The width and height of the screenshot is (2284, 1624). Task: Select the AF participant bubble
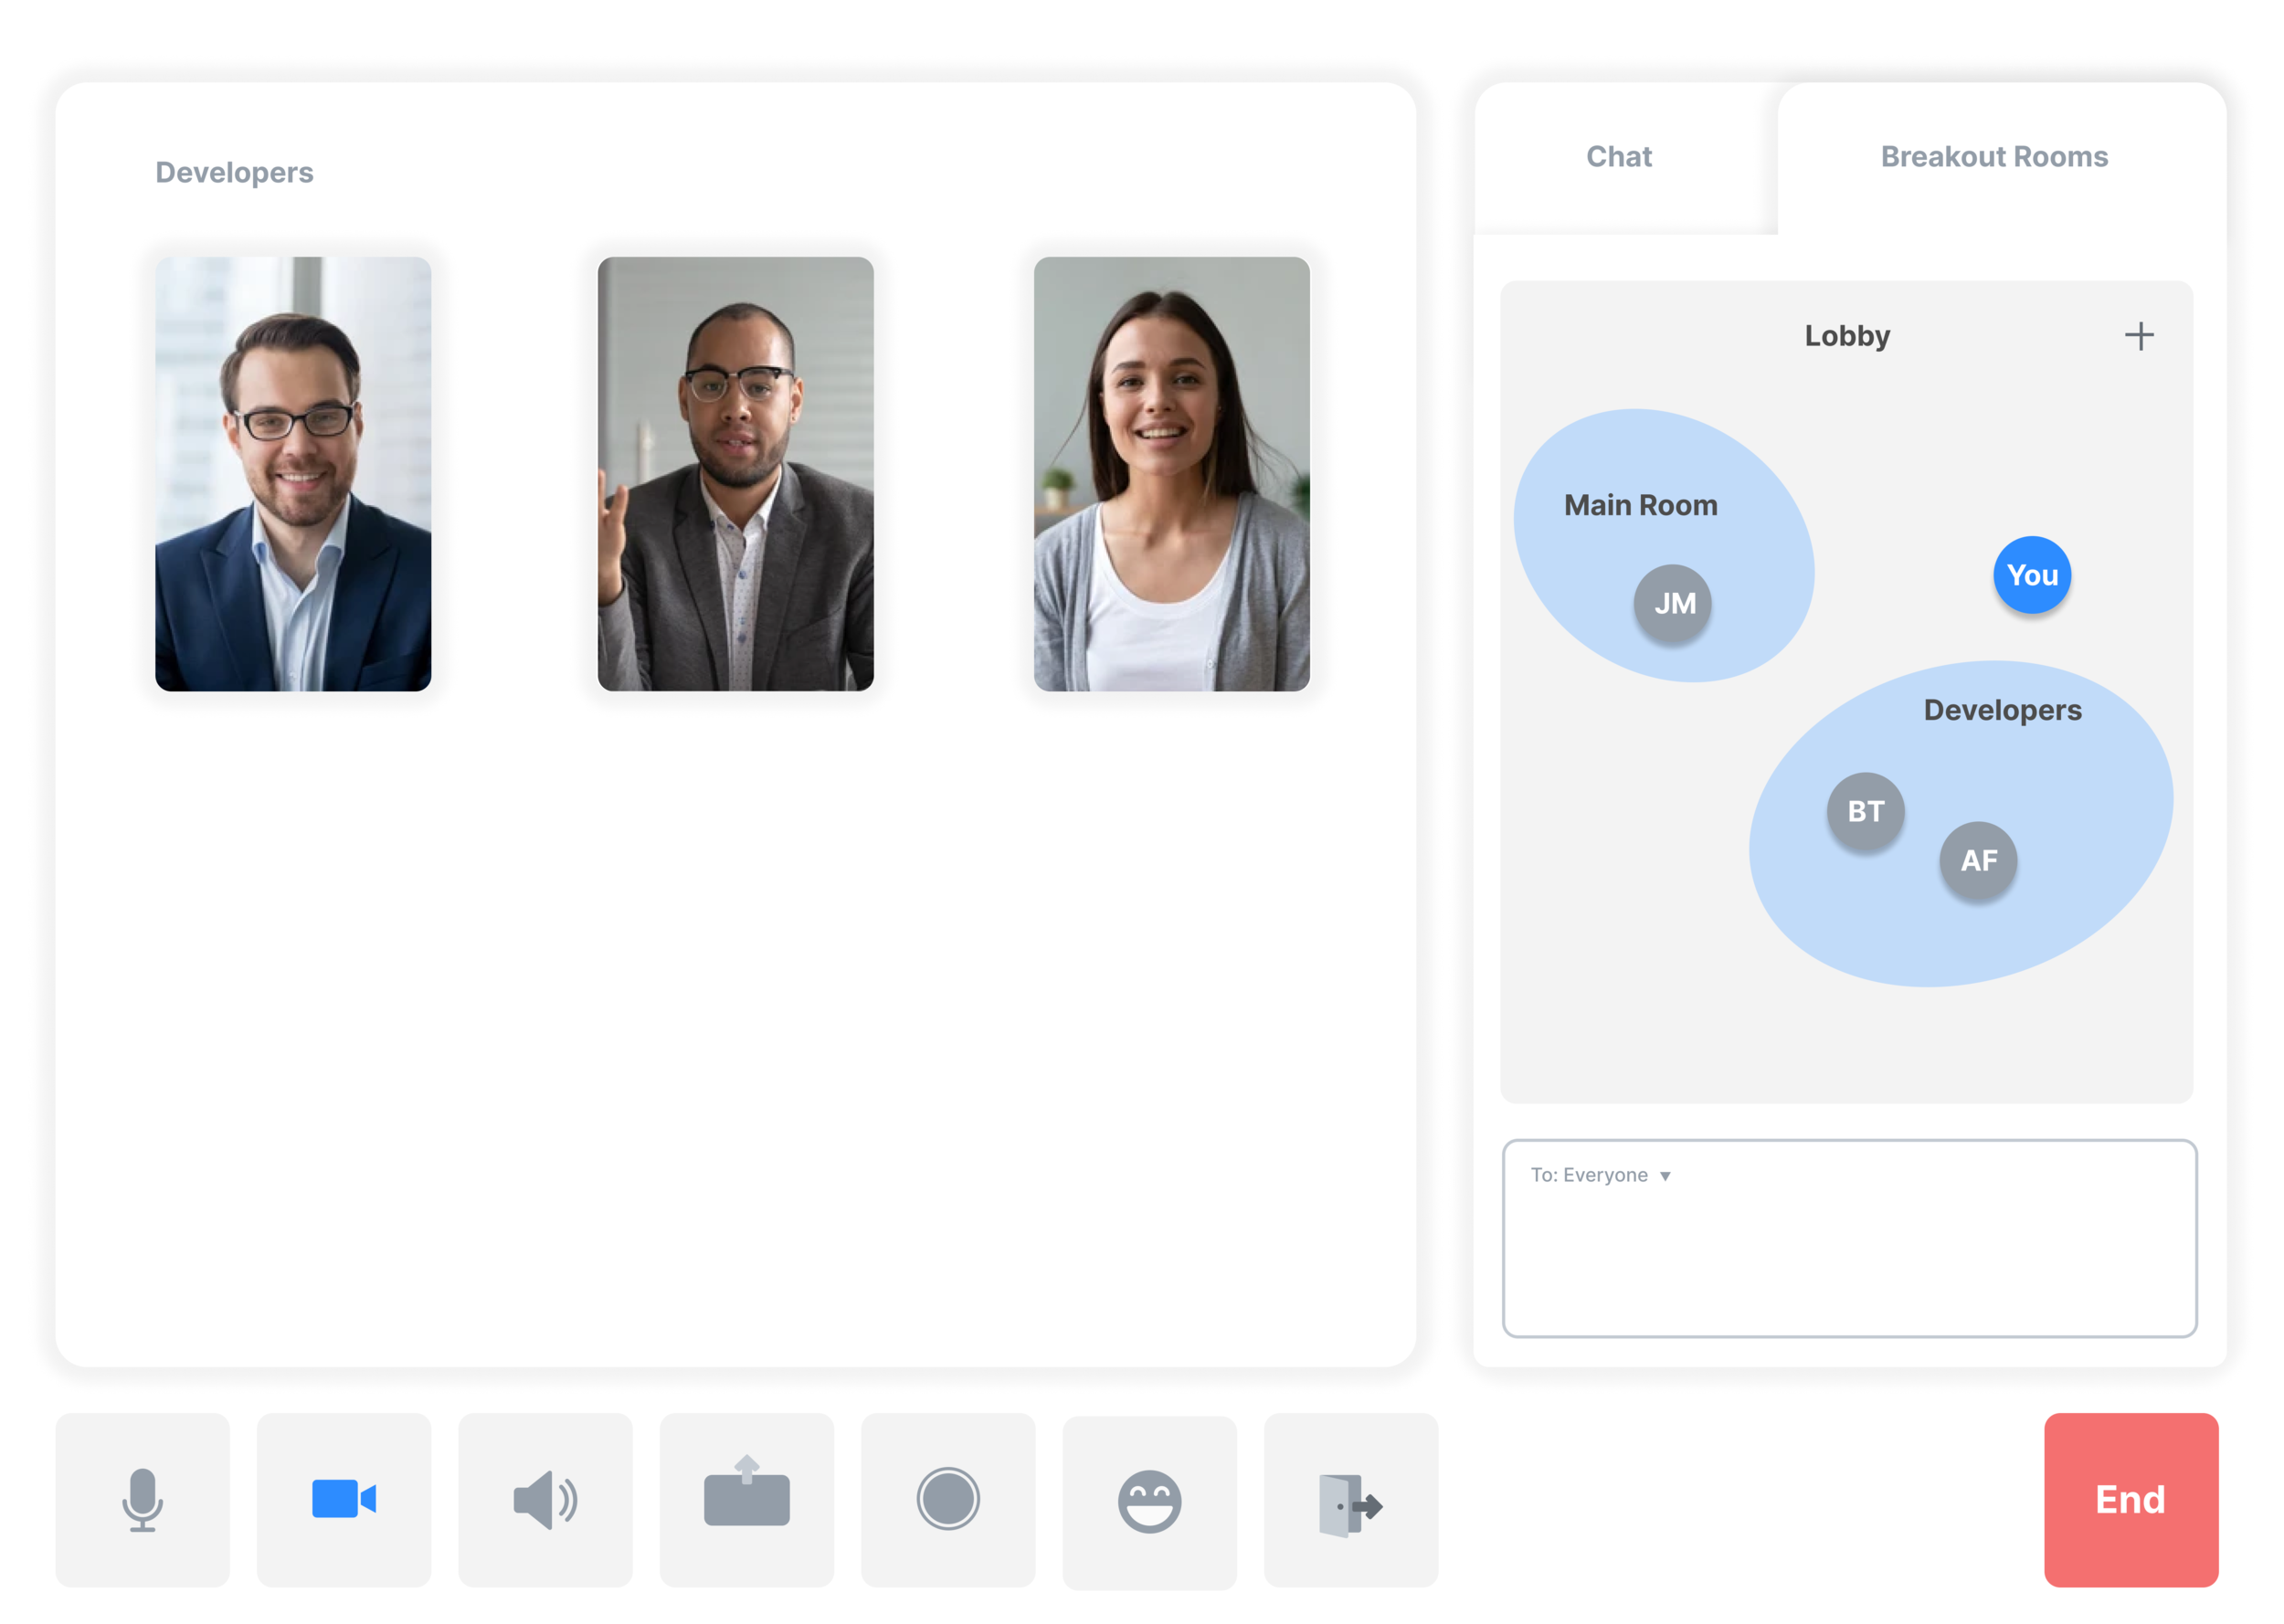point(1978,860)
